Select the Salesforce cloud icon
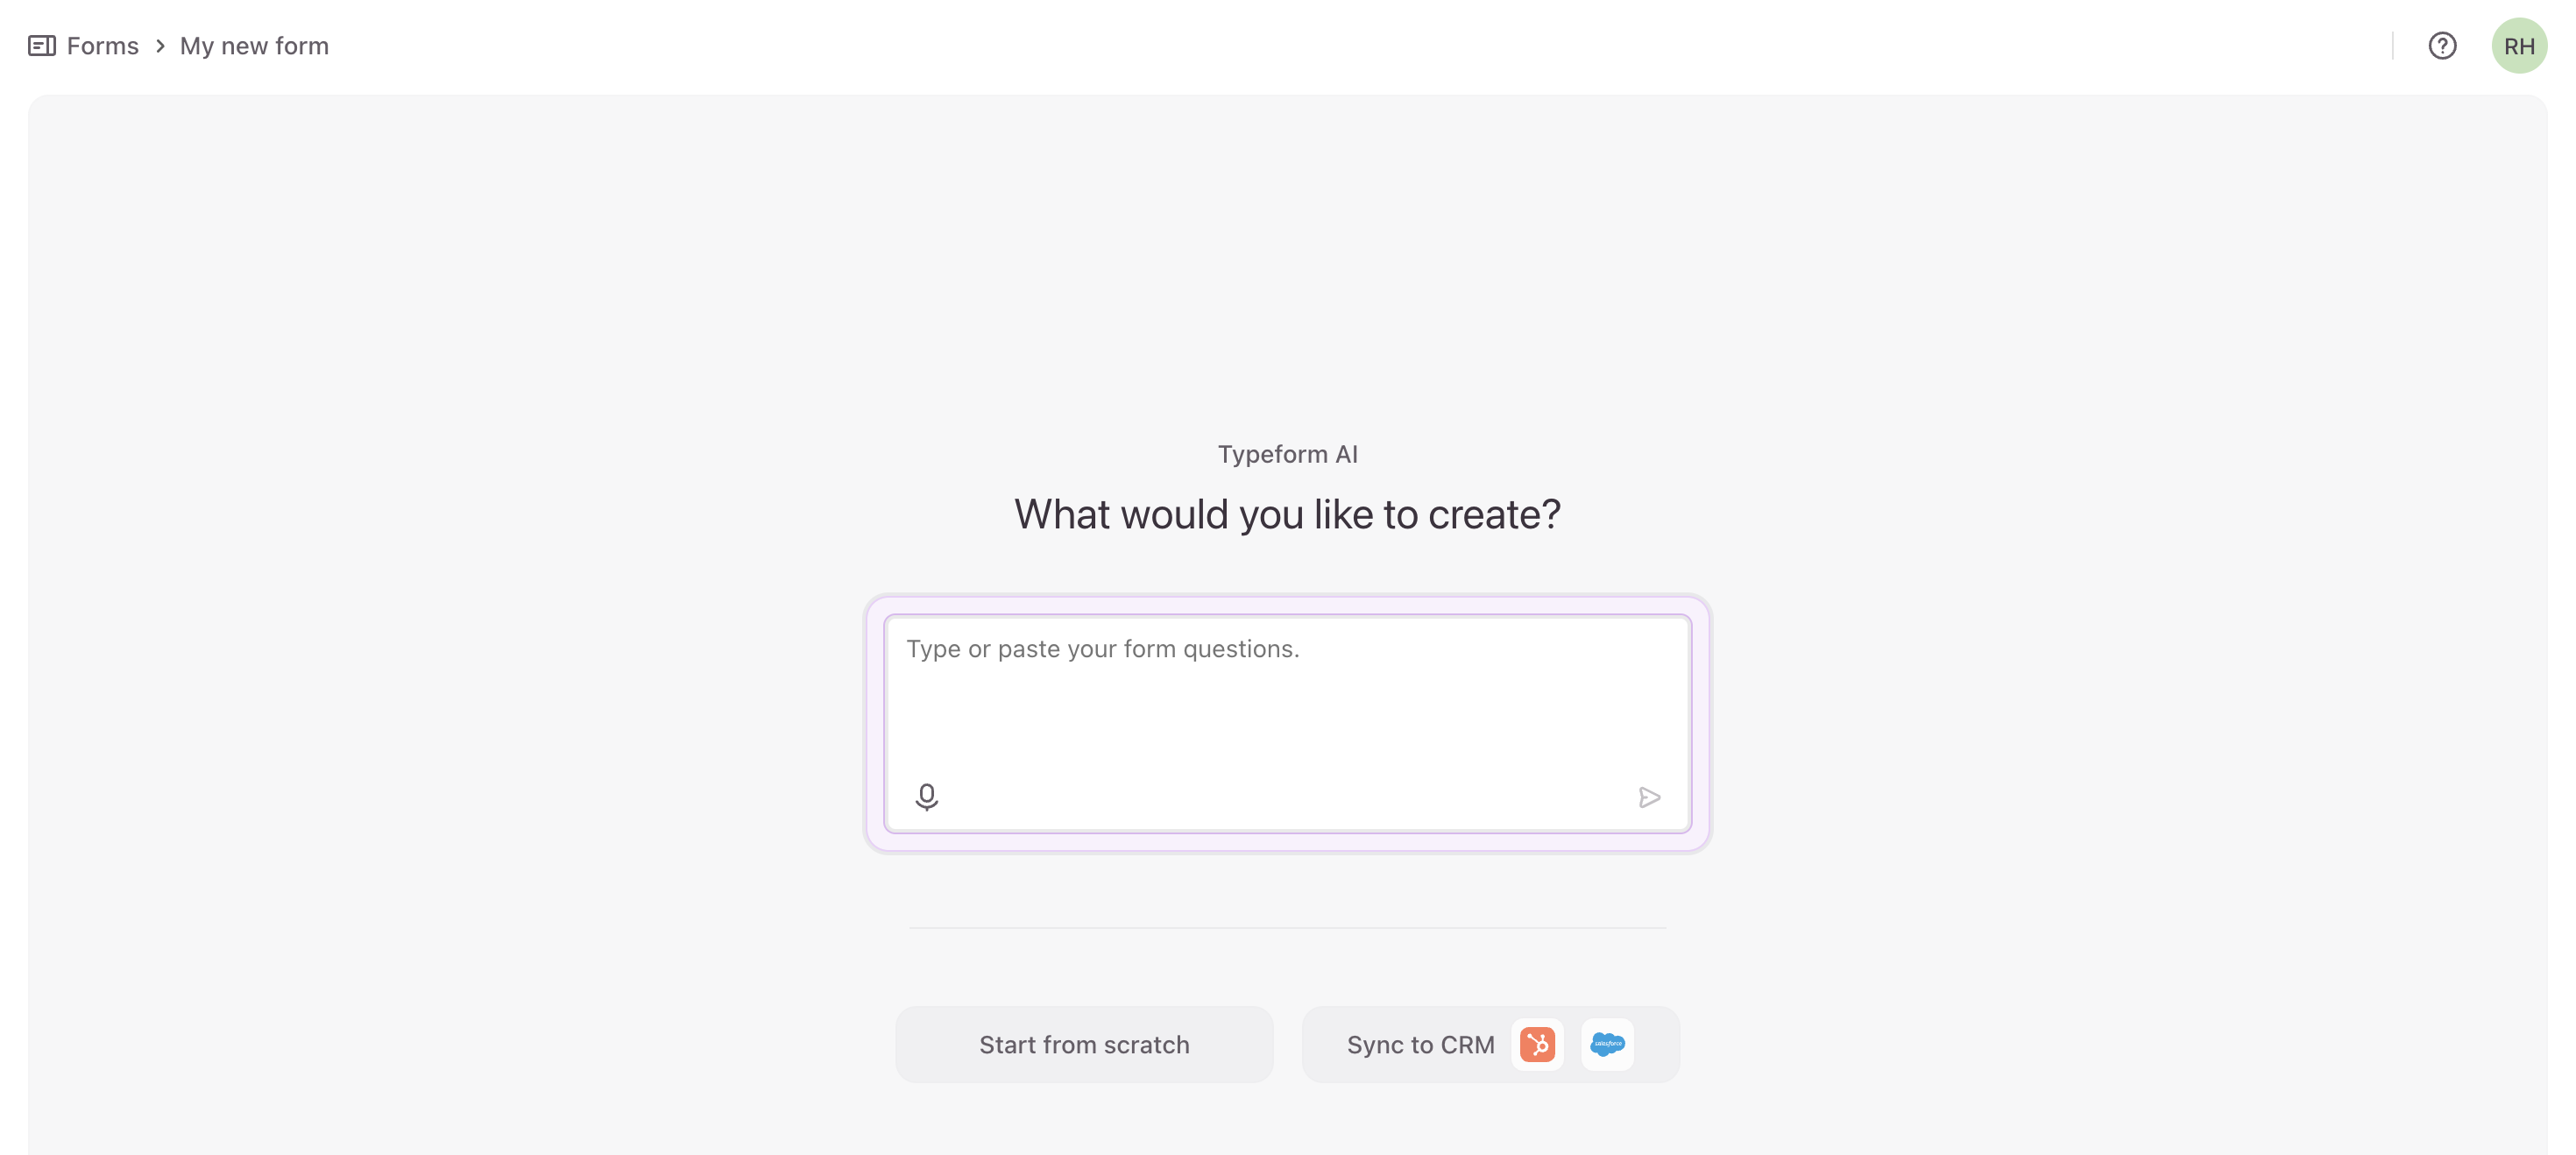 (1607, 1044)
